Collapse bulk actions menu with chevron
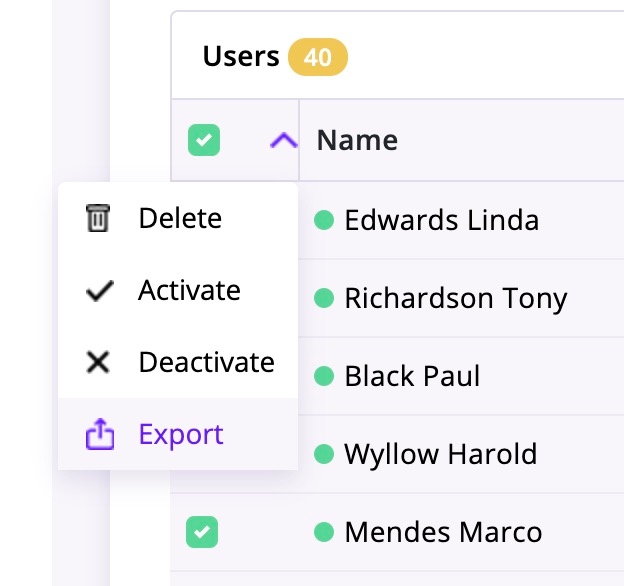The width and height of the screenshot is (624, 586). [x=284, y=141]
